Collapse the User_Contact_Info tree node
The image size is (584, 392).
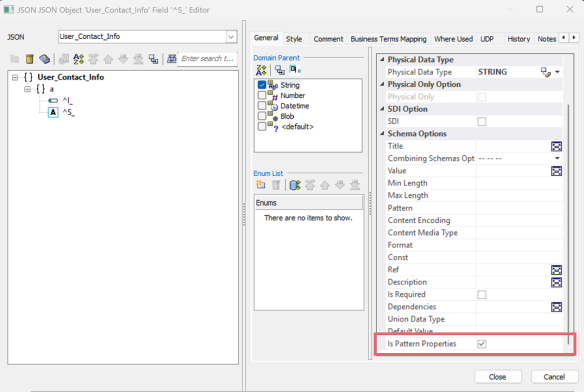[x=15, y=78]
